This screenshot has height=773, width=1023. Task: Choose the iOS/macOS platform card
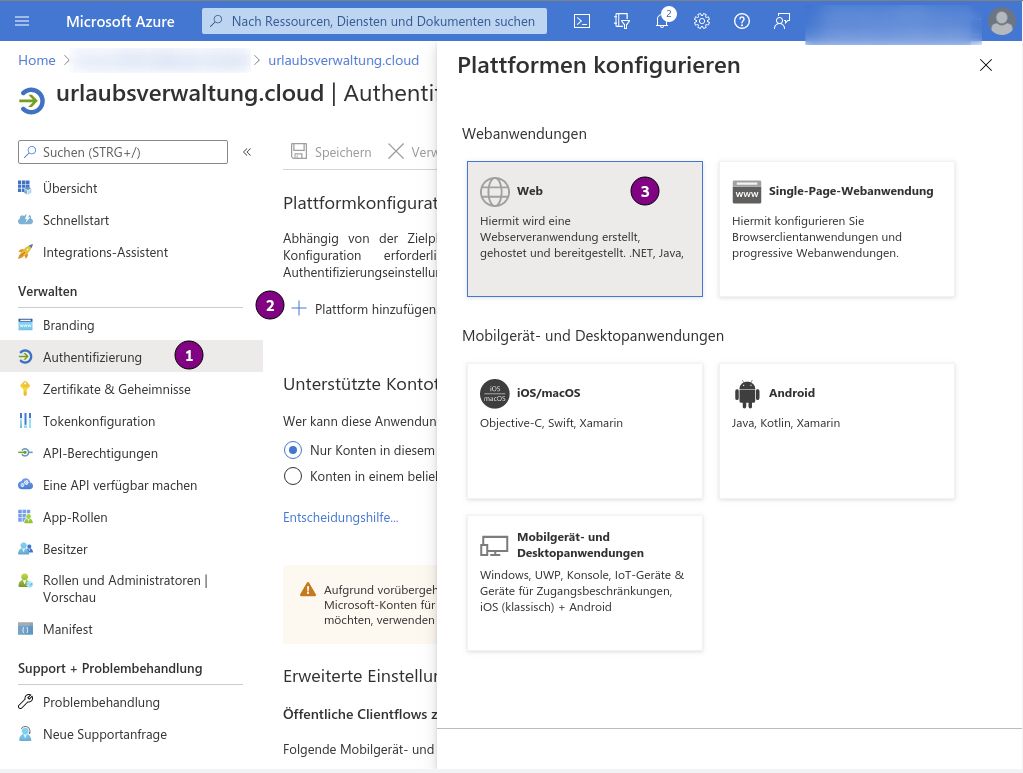(585, 431)
